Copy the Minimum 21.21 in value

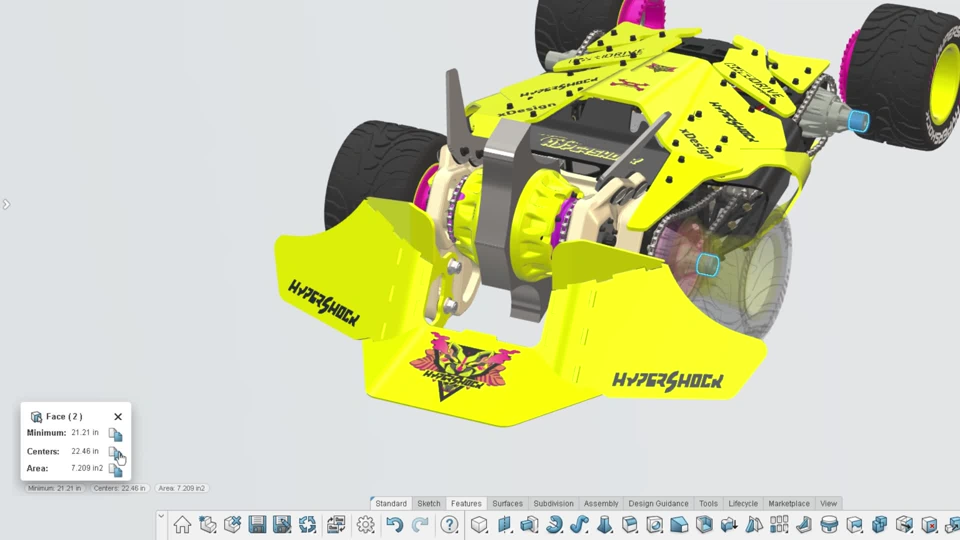pos(116,434)
